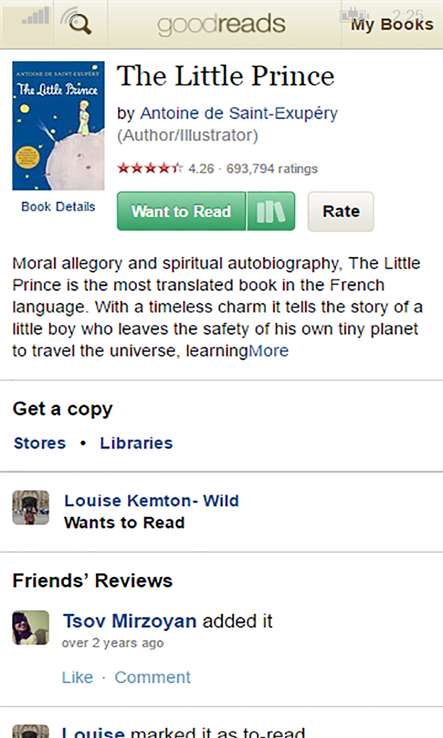Click Tsov Mirzoyan's name link
Image resolution: width=443 pixels, height=738 pixels.
(129, 621)
